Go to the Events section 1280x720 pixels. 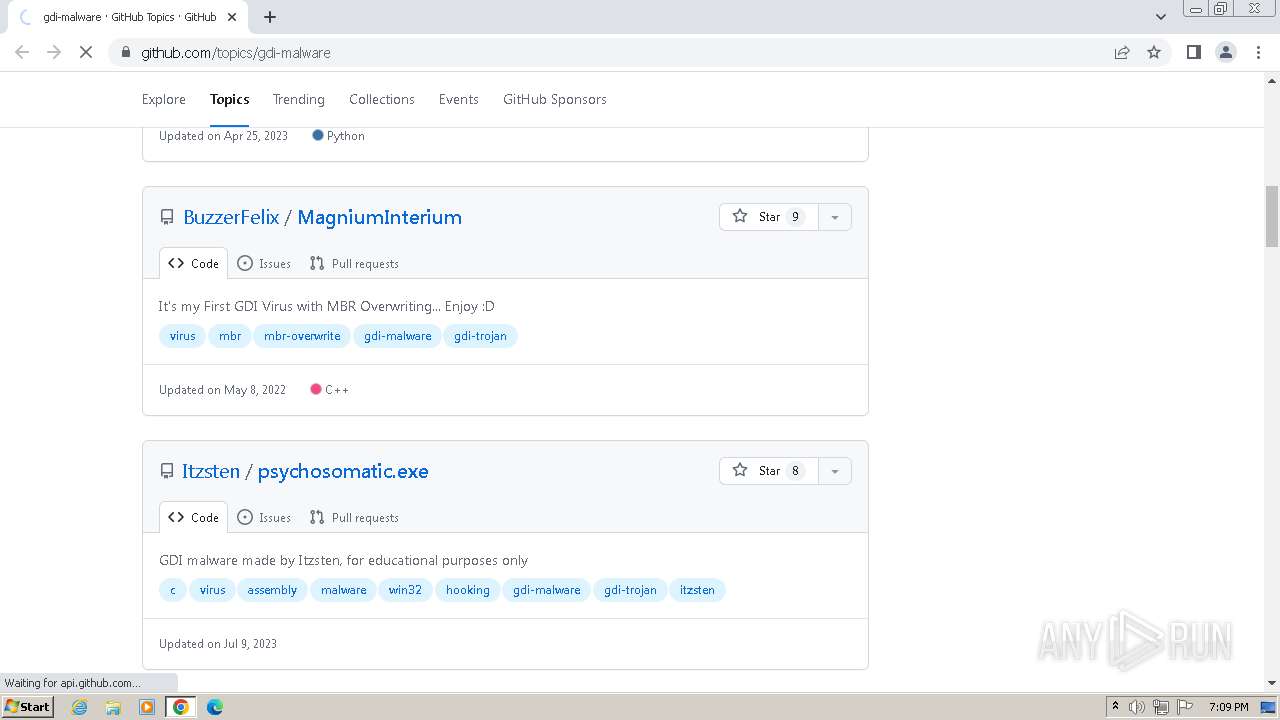pos(459,99)
